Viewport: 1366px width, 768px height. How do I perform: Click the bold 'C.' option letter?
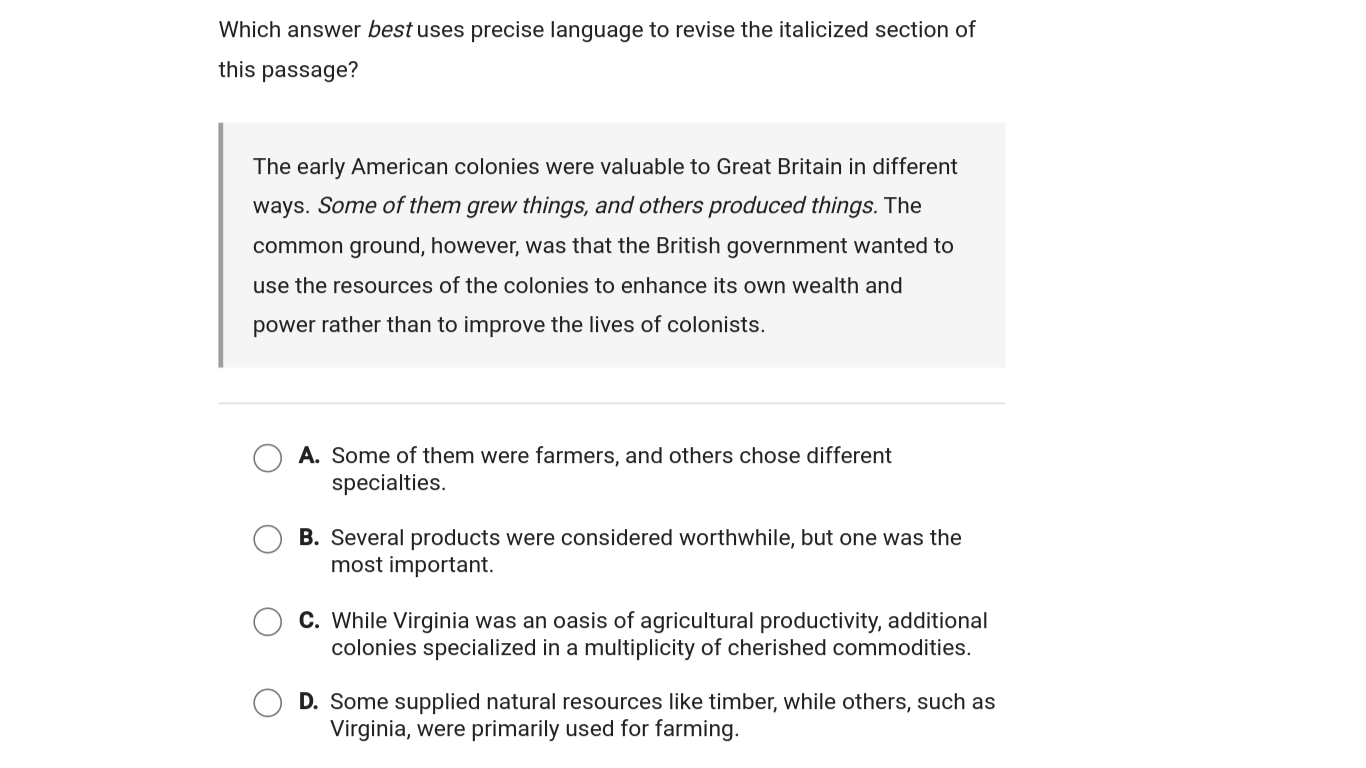coord(309,621)
